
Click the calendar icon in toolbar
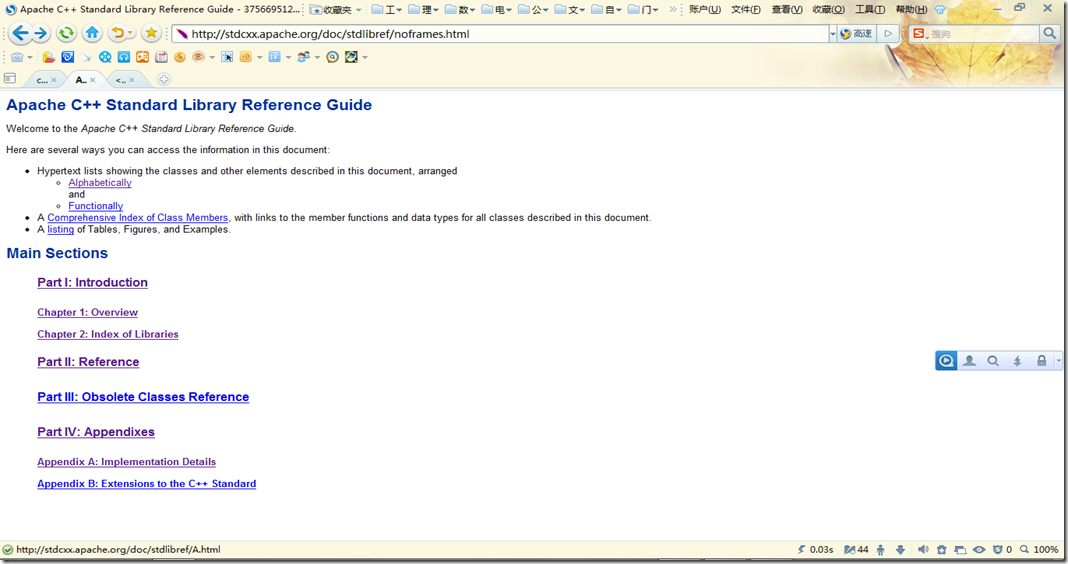click(161, 57)
